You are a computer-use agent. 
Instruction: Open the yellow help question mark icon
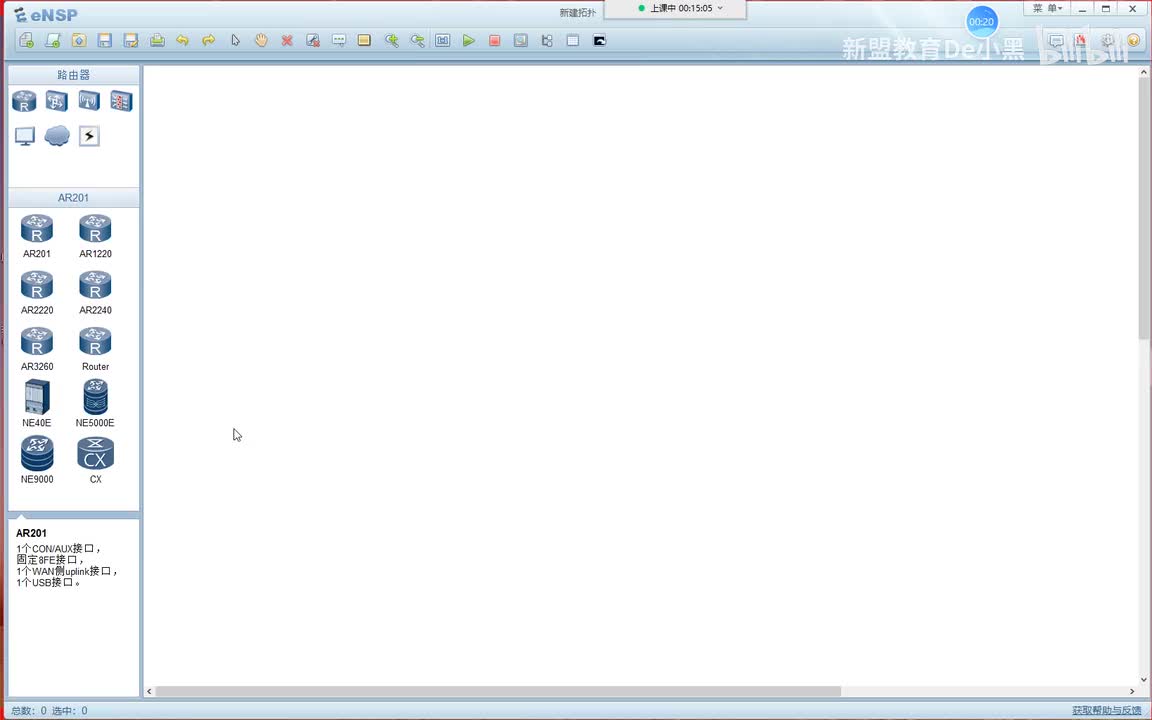(x=1134, y=40)
